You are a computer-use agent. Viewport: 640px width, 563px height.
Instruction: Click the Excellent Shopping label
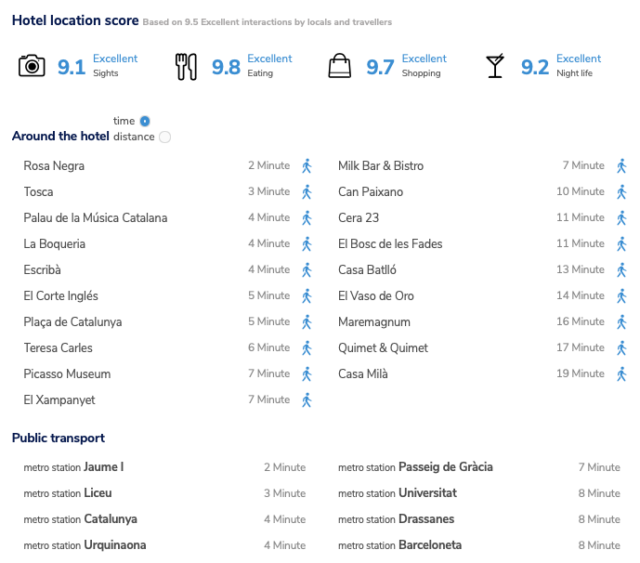[424, 65]
